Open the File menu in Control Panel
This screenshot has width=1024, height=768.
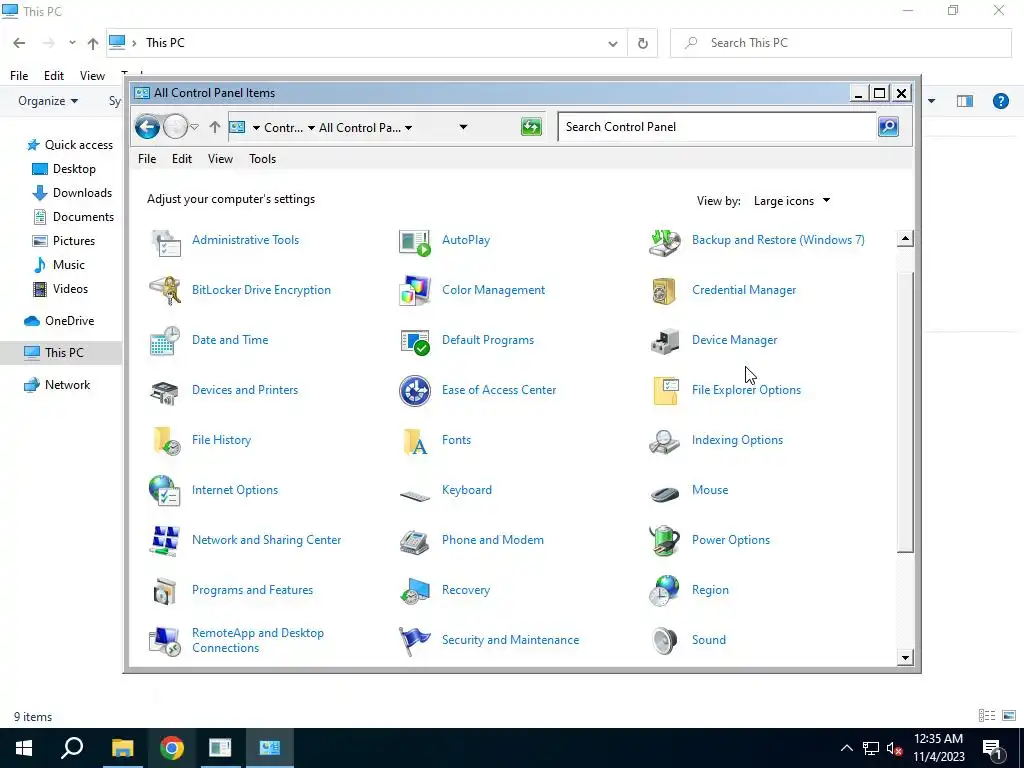(x=147, y=159)
